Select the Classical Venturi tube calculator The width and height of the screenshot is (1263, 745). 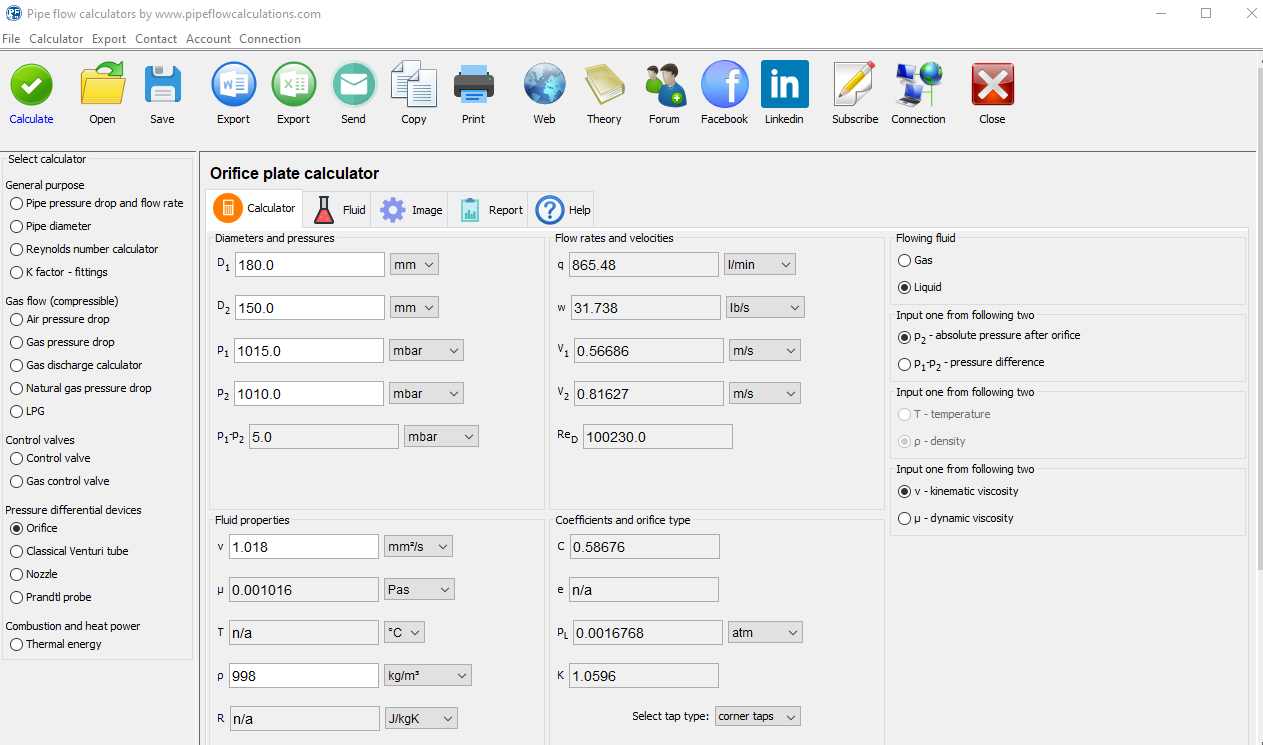coord(16,551)
